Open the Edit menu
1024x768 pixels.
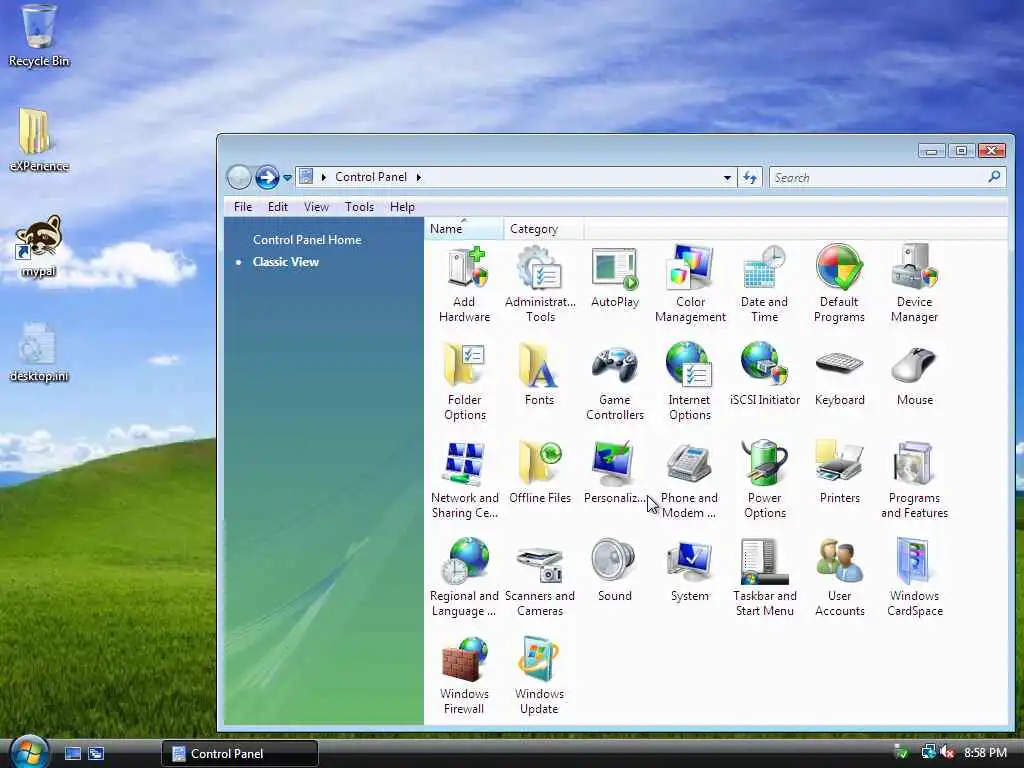[278, 207]
